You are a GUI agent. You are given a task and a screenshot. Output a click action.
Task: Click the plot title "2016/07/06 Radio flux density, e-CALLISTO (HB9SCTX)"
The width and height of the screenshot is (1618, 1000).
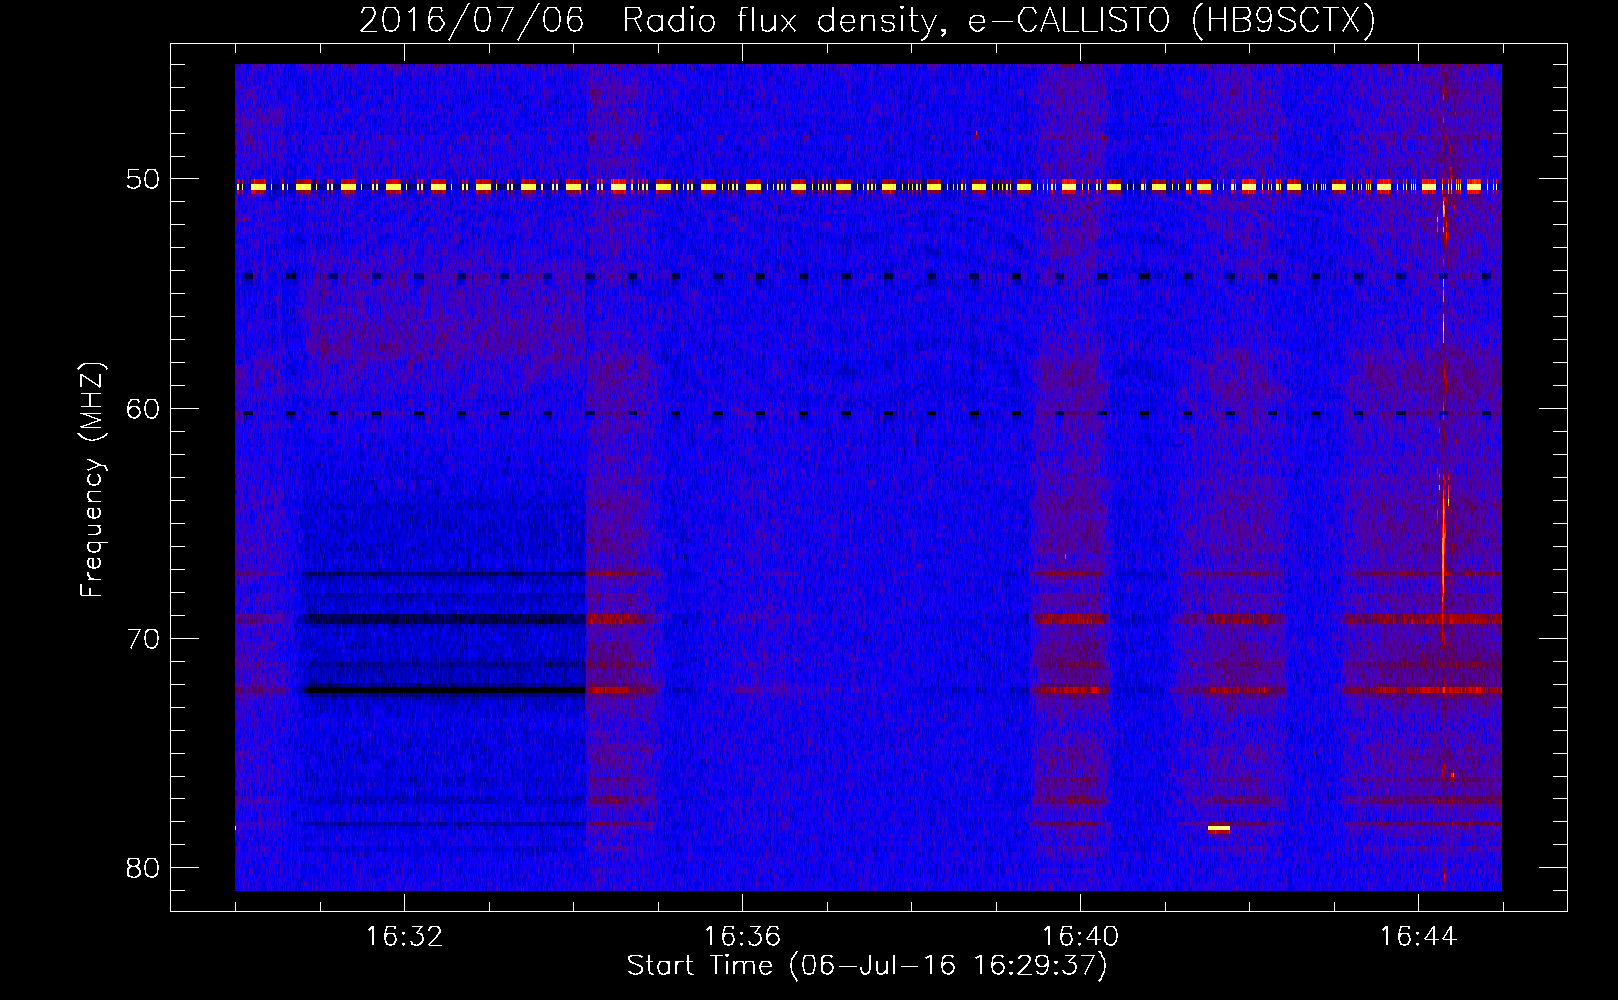coord(867,20)
